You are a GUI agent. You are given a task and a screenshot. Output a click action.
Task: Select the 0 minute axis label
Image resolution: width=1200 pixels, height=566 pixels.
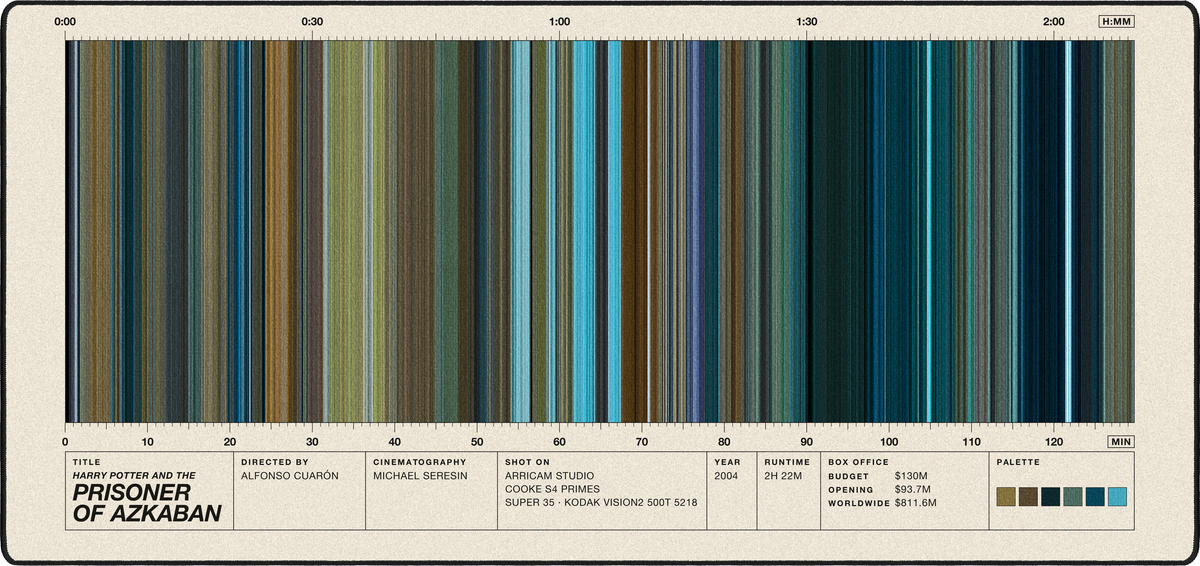(x=65, y=441)
